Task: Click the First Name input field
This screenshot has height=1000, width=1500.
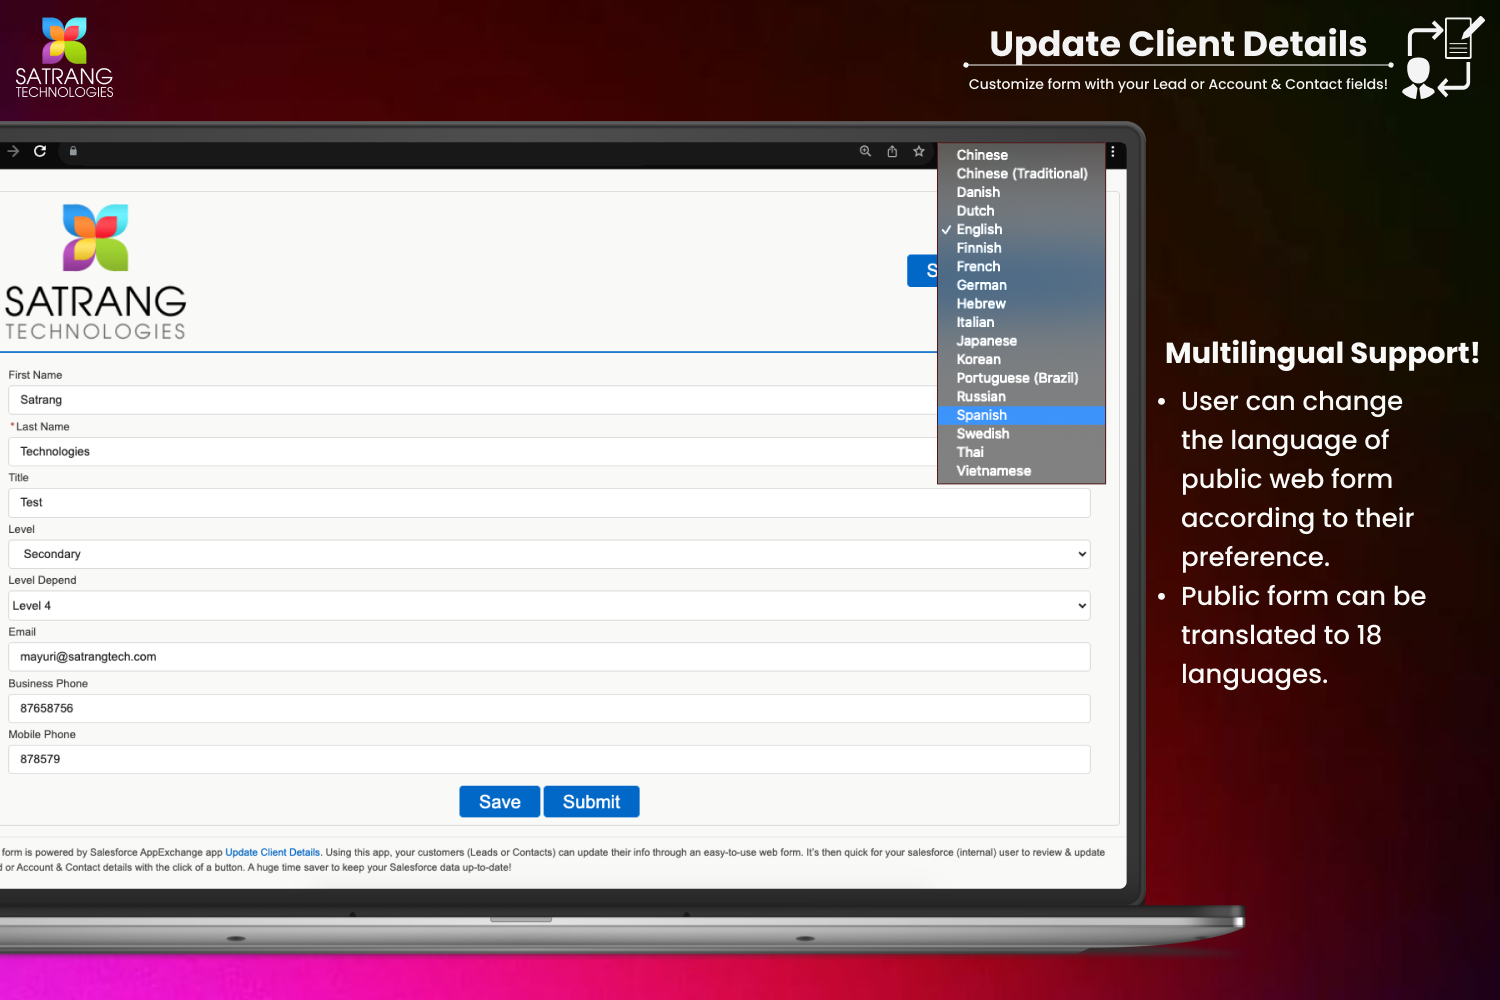Action: tap(473, 400)
